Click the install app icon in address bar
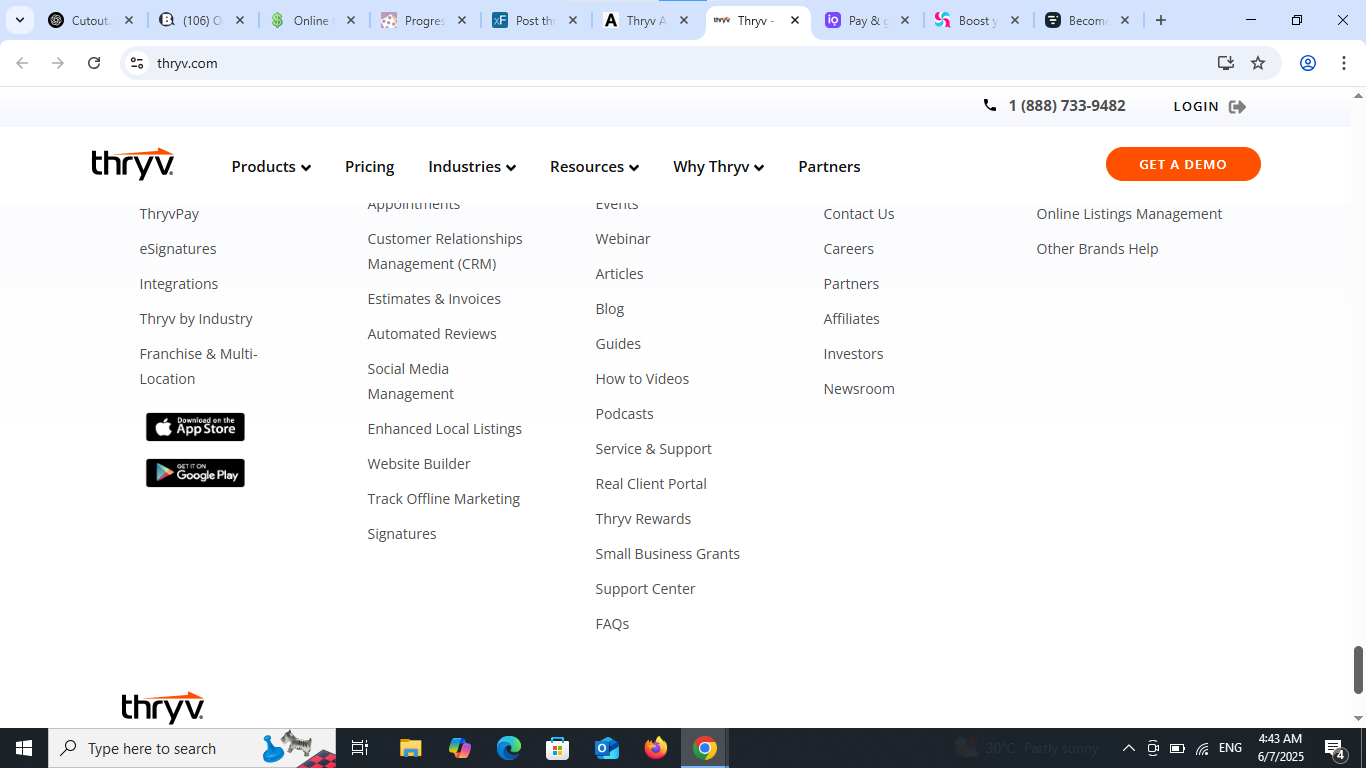1366x768 pixels. coord(1226,63)
